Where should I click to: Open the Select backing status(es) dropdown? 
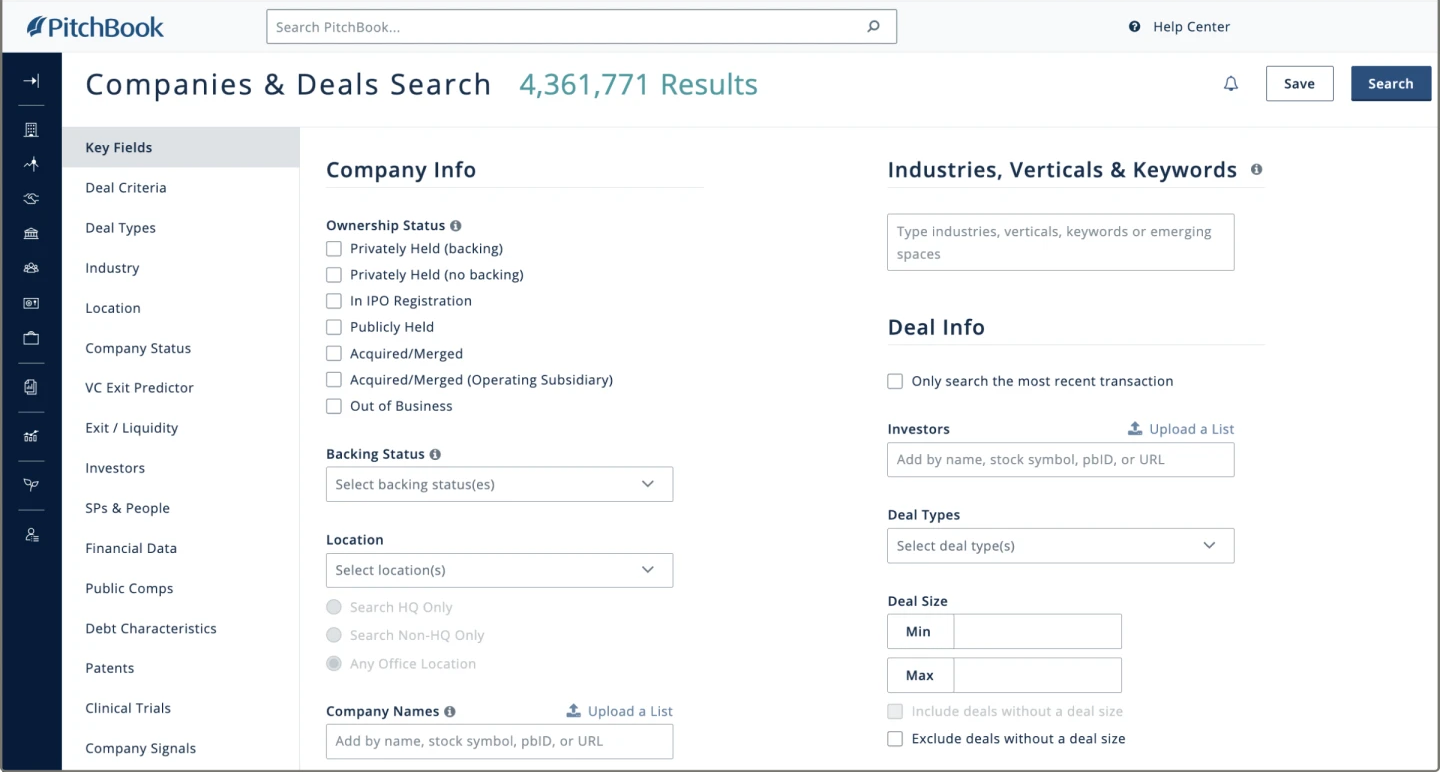tap(499, 484)
